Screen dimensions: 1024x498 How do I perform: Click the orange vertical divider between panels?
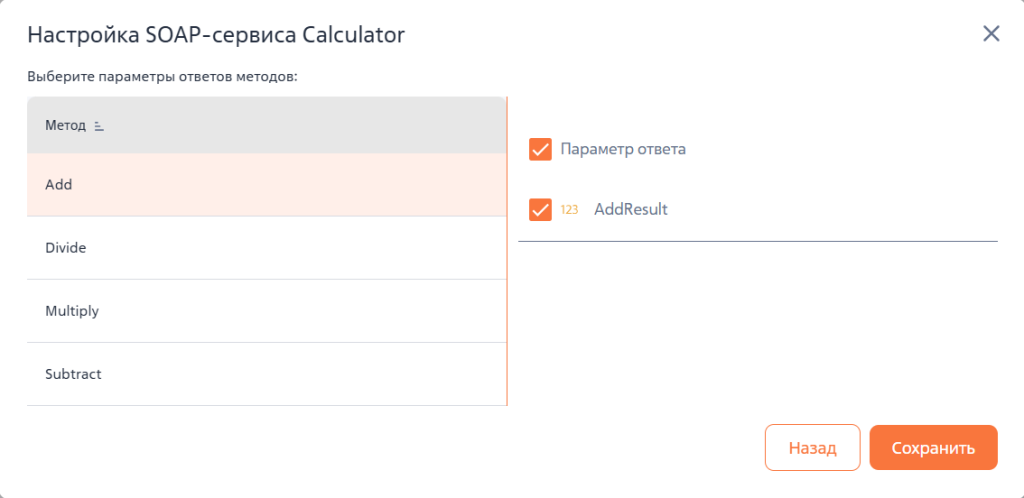click(x=507, y=251)
